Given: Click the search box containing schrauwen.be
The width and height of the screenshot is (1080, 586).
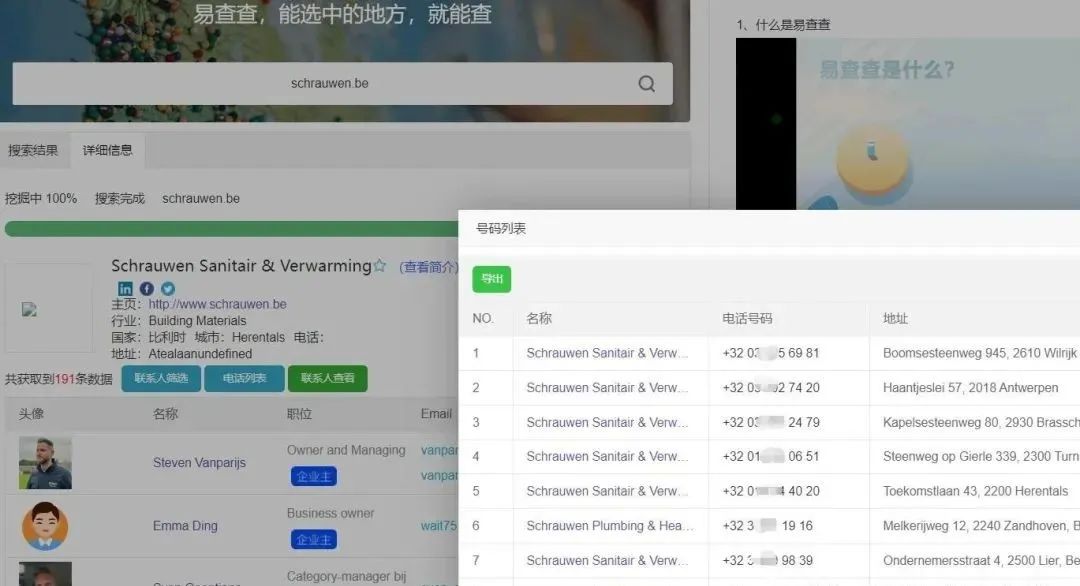Looking at the screenshot, I should click(x=342, y=84).
